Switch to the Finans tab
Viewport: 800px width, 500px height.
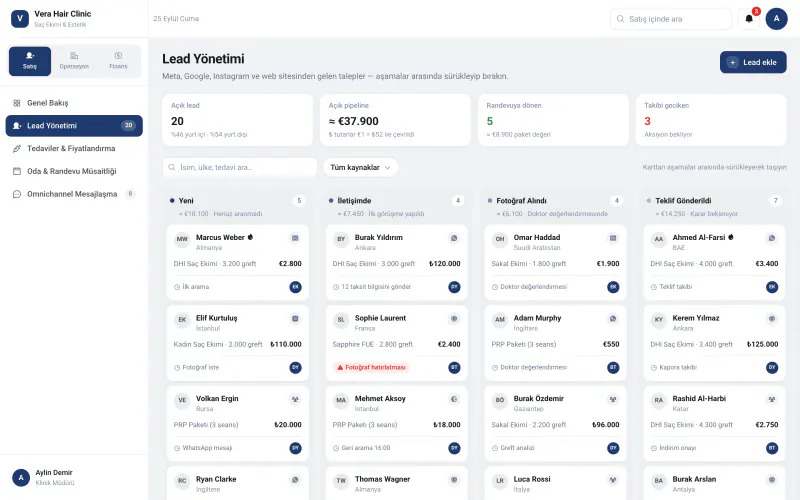118,61
